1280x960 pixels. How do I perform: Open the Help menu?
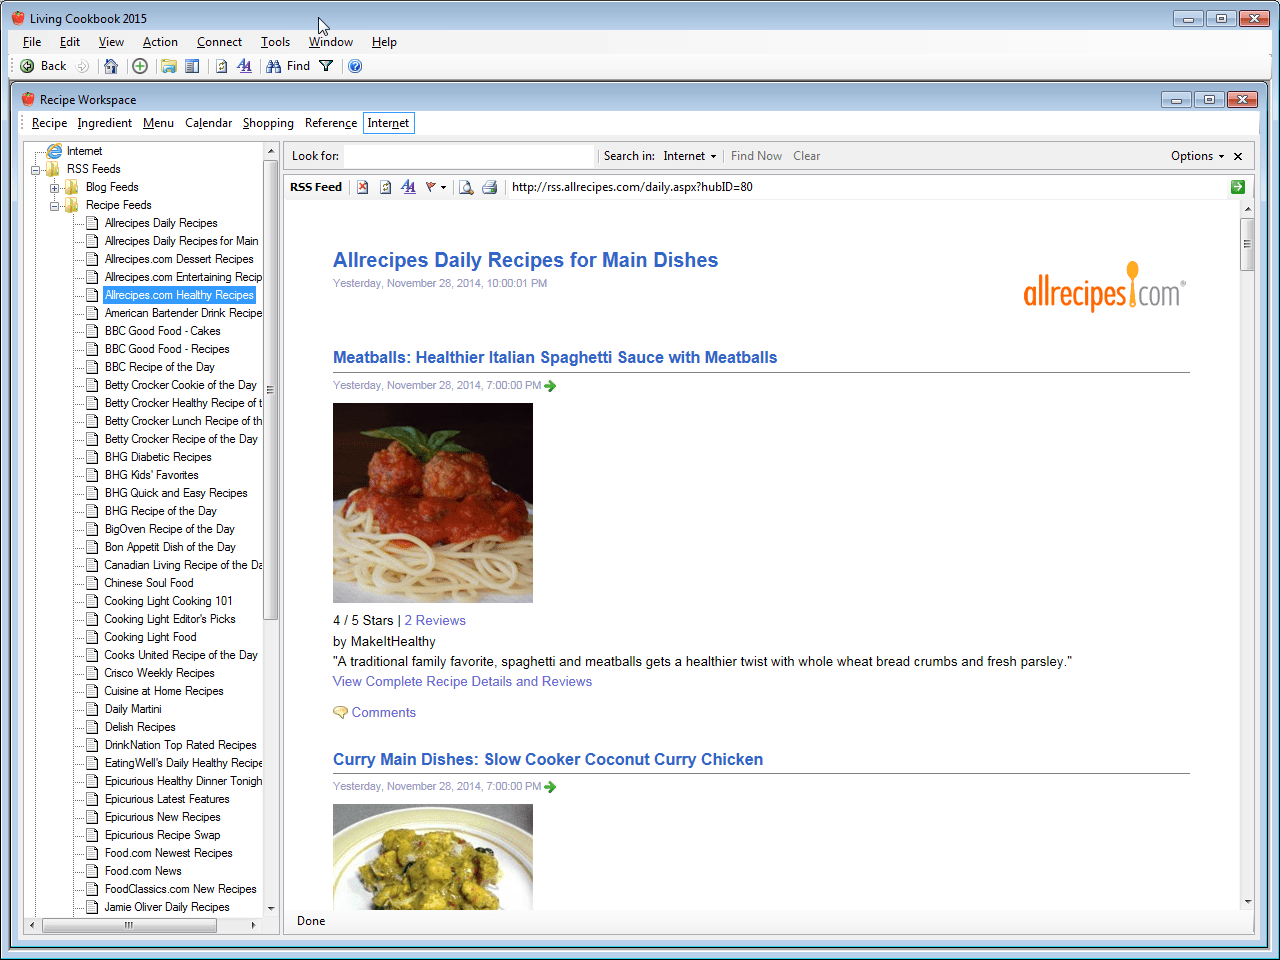384,42
